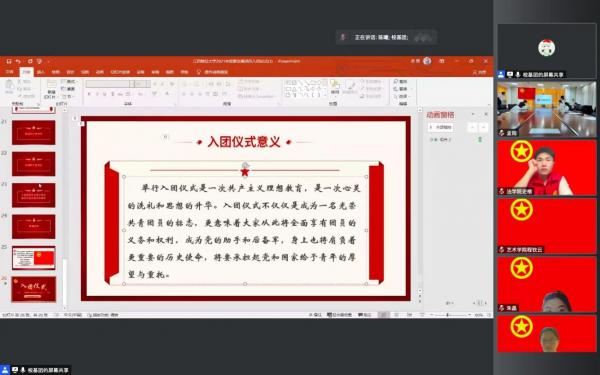Open the font name combo box

pyautogui.click(x=108, y=84)
